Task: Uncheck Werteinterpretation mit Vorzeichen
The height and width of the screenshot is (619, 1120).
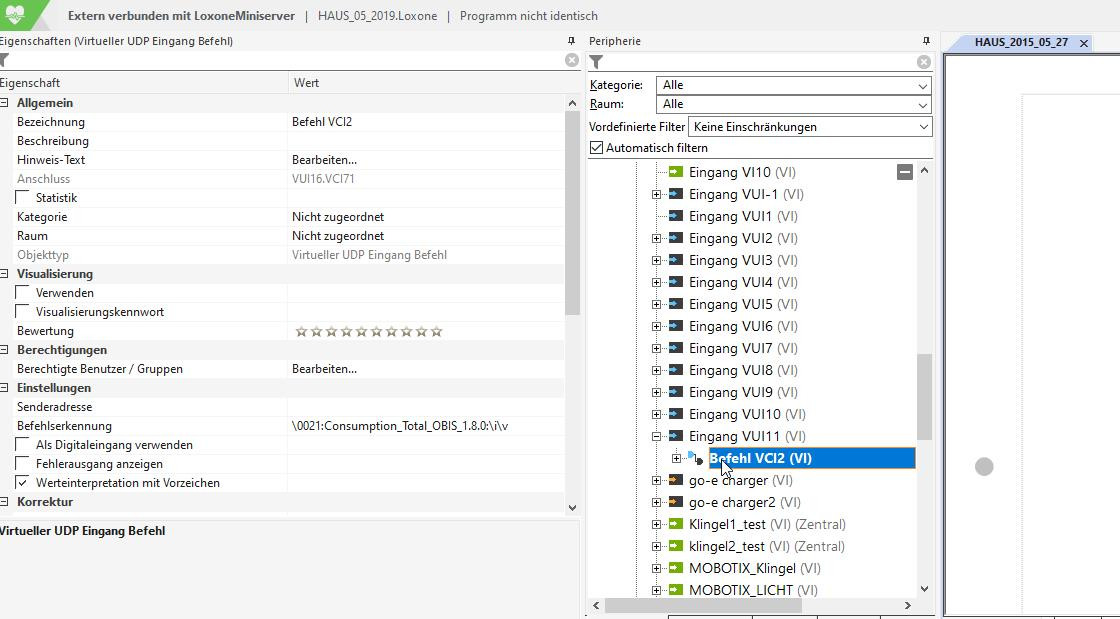Action: [23, 483]
